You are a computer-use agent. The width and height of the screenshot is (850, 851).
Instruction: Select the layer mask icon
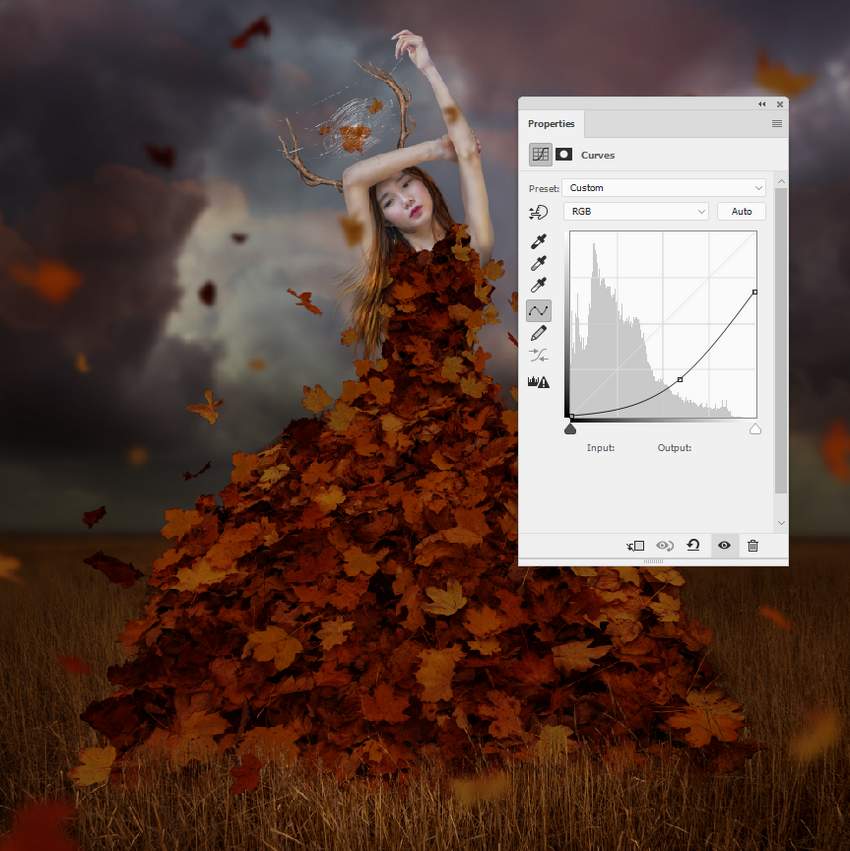click(563, 155)
